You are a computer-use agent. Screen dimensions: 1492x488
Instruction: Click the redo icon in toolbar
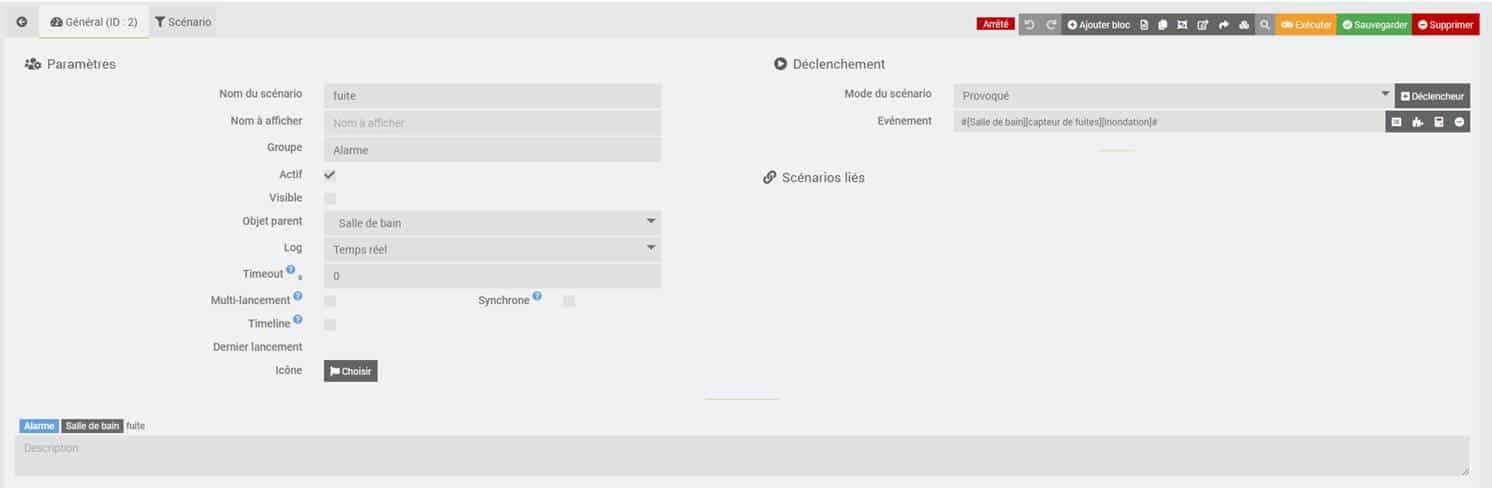[x=1050, y=24]
